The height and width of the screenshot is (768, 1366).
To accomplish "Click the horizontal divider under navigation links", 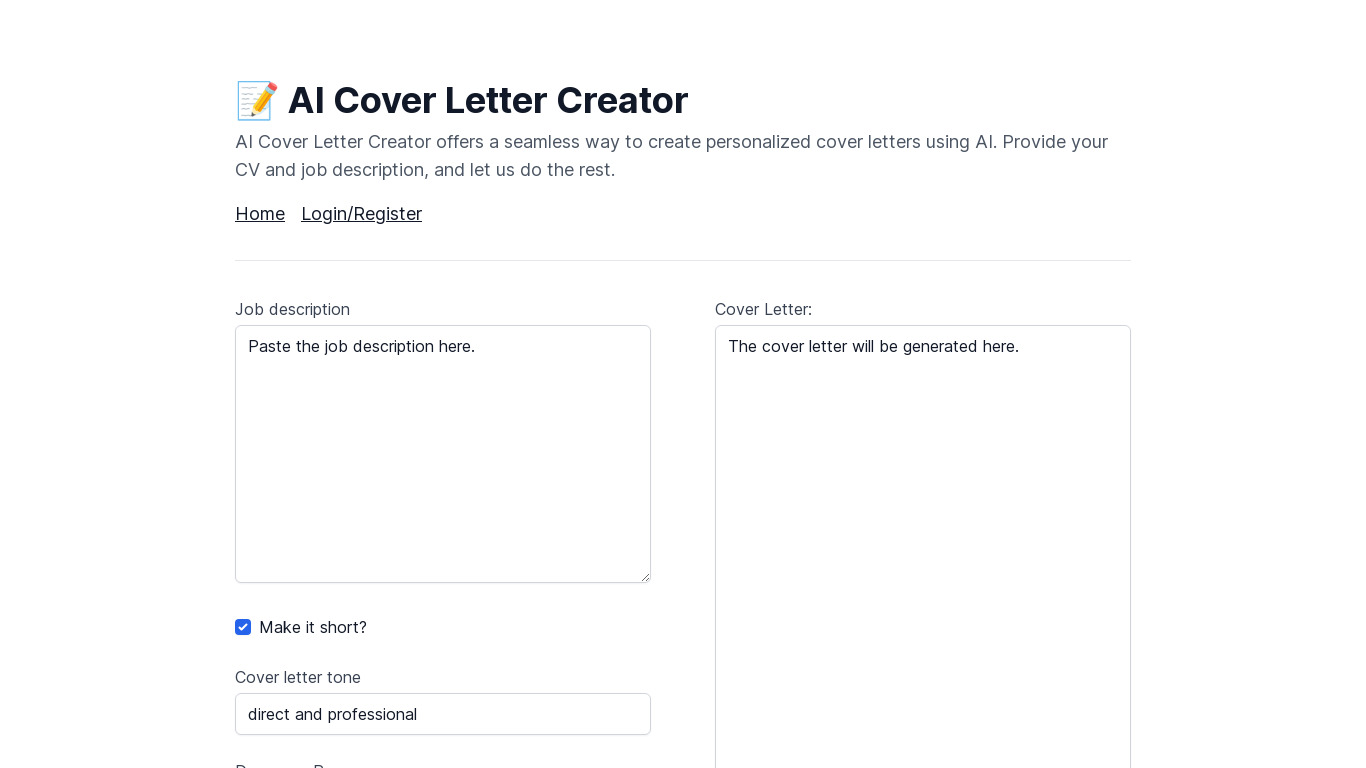I will click(683, 260).
